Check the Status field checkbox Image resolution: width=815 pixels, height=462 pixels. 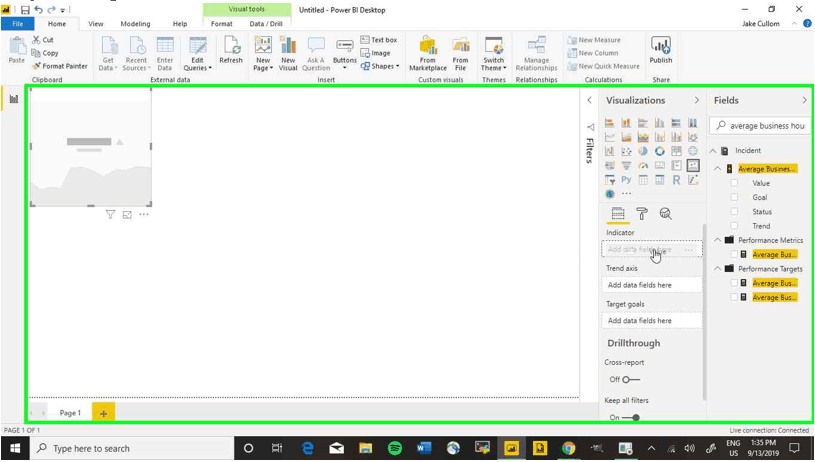pyautogui.click(x=734, y=212)
